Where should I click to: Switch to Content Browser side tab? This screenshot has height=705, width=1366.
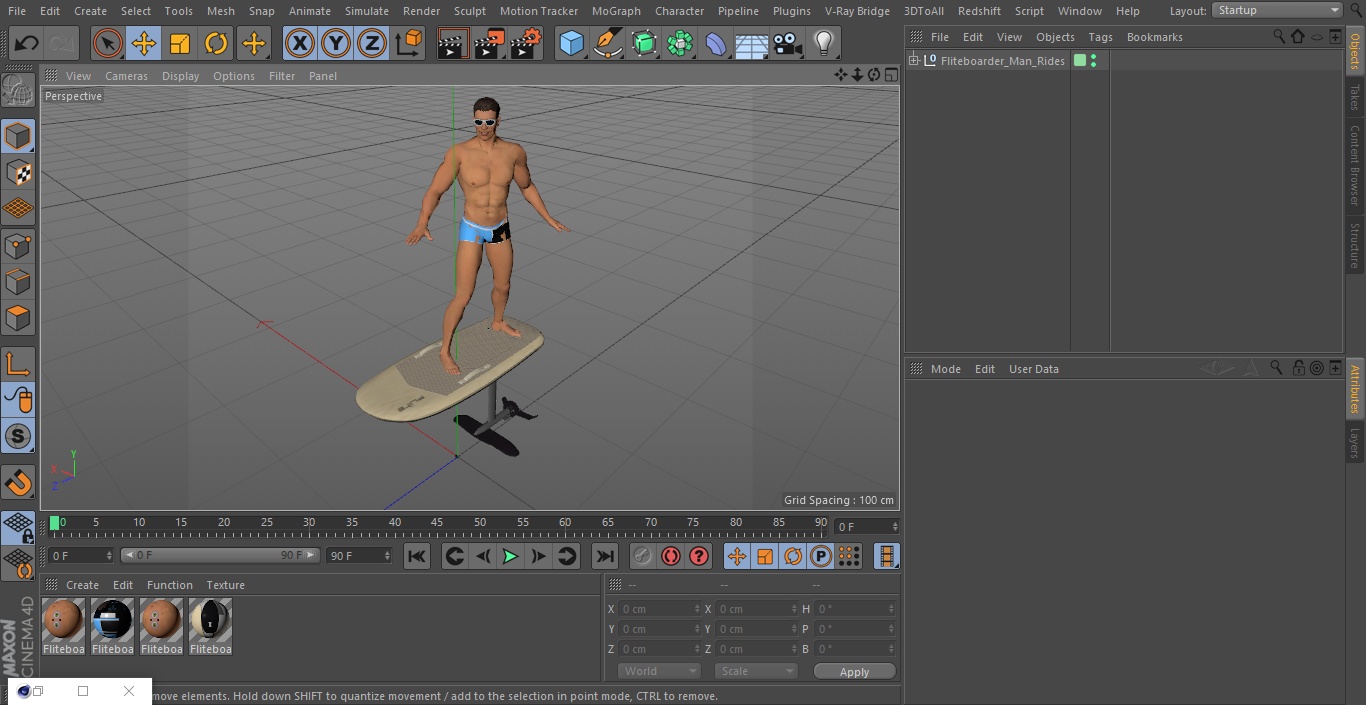coord(1355,165)
